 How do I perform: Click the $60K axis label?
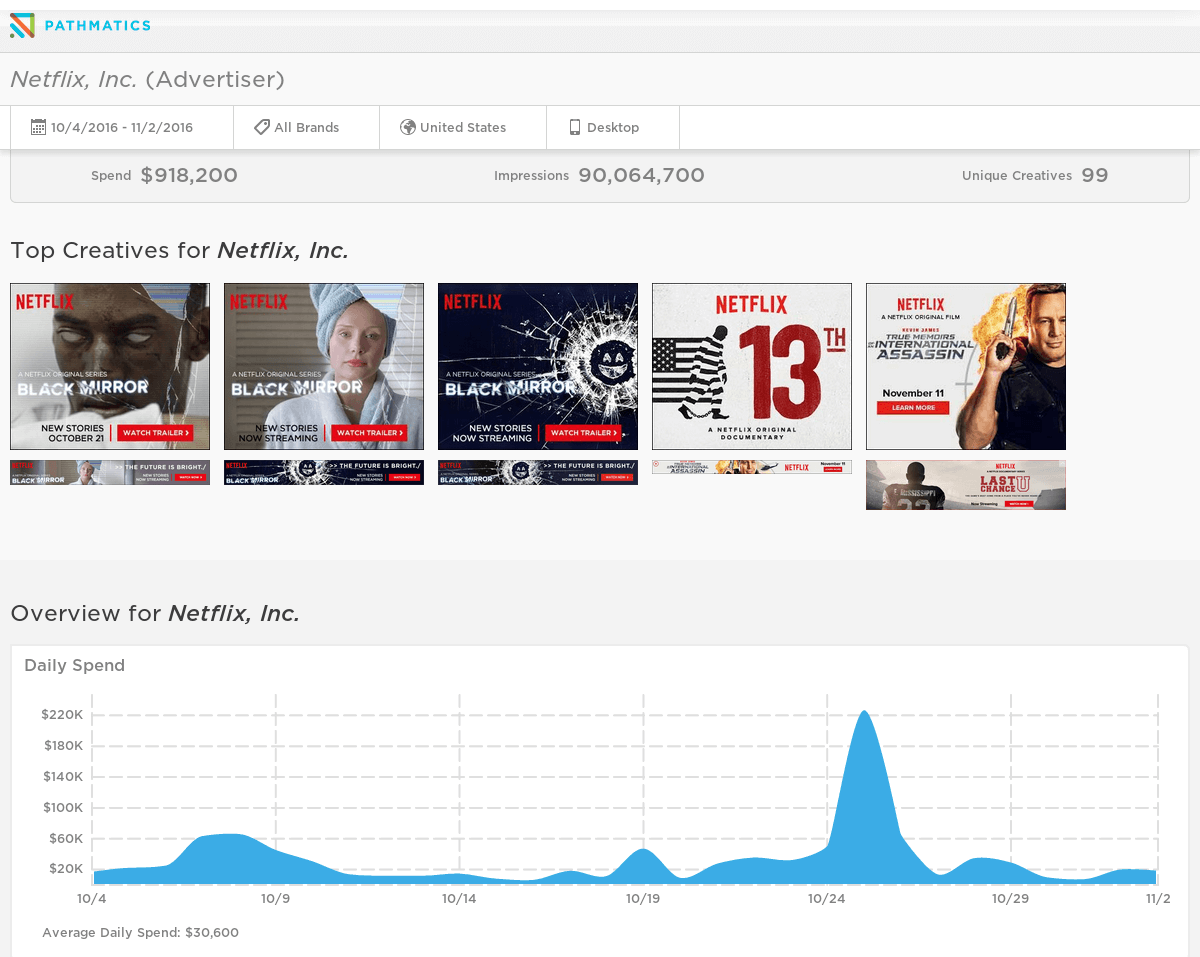click(66, 838)
